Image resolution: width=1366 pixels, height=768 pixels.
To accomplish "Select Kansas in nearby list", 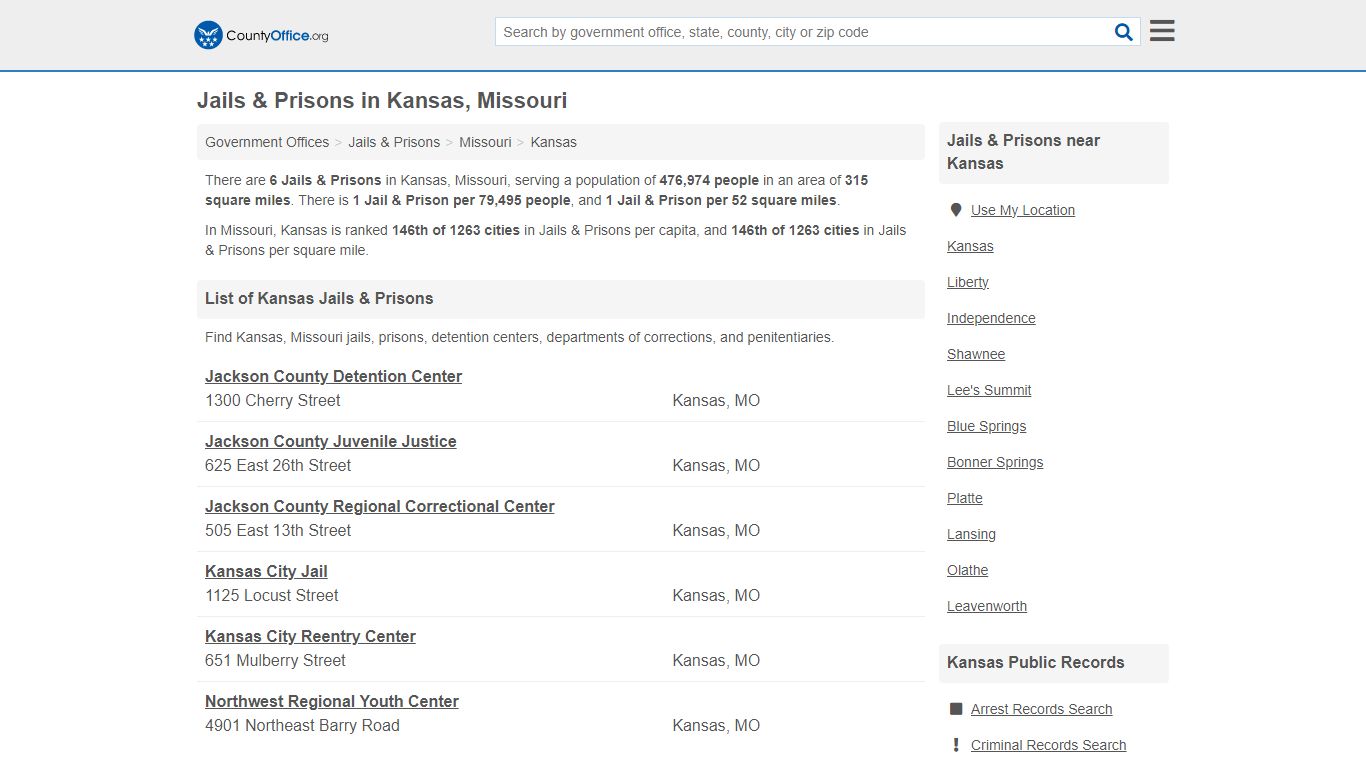I will [970, 246].
